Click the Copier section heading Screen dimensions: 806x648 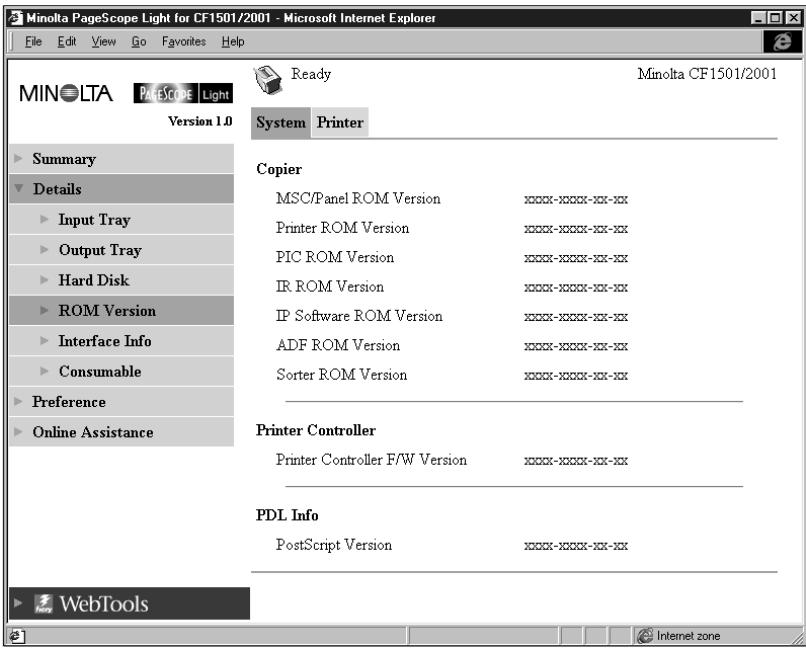[x=279, y=169]
